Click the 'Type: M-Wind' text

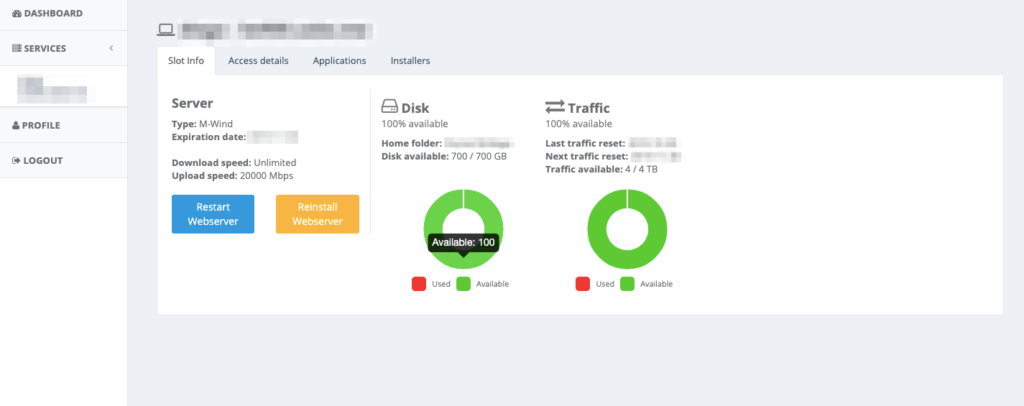(202, 124)
